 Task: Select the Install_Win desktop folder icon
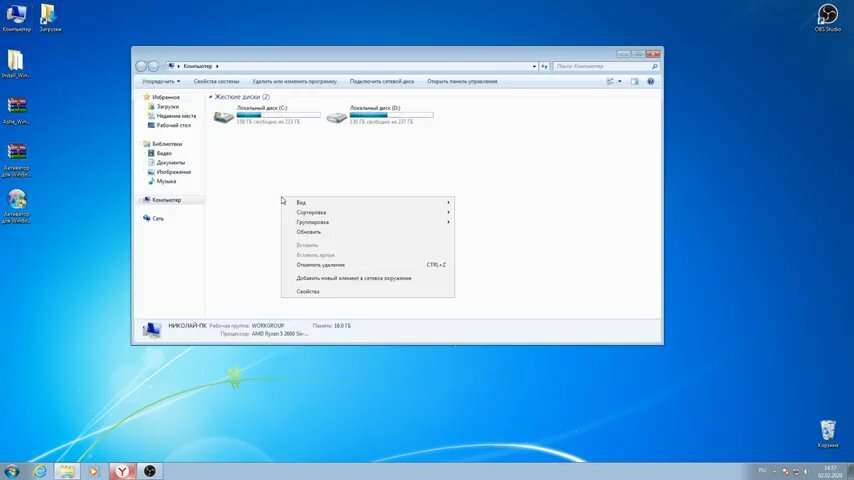tap(16, 64)
